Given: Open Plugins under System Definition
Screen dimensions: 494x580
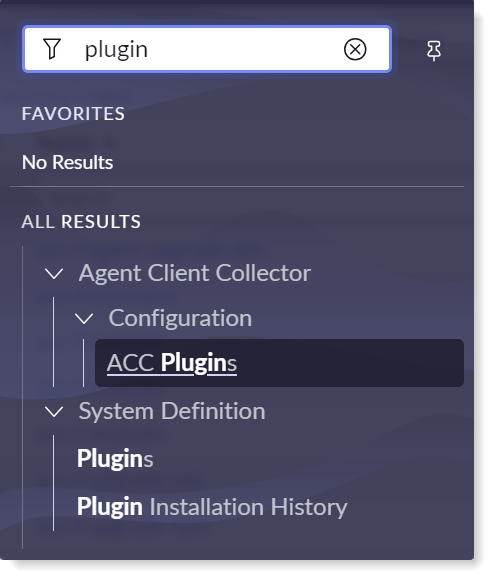Looking at the screenshot, I should pyautogui.click(x=115, y=459).
